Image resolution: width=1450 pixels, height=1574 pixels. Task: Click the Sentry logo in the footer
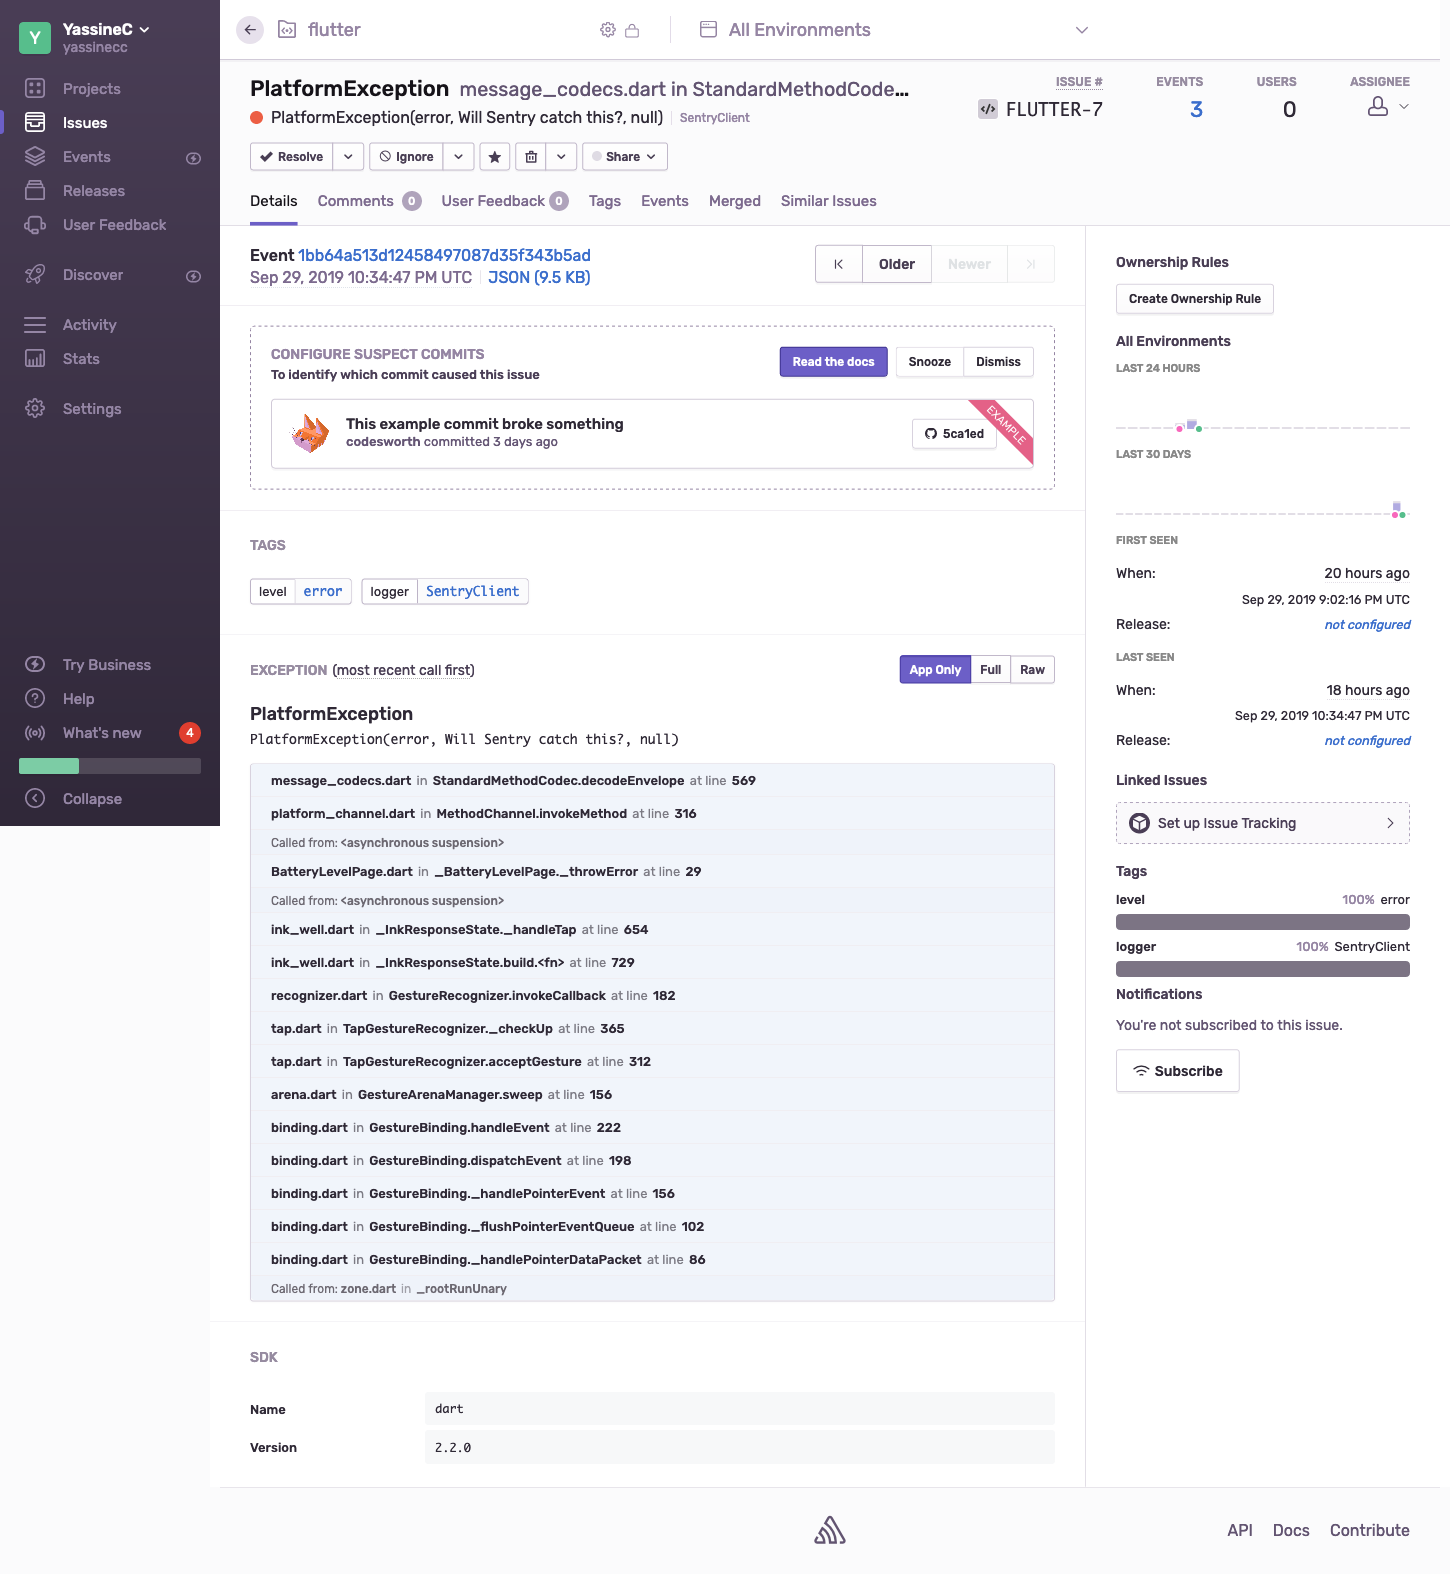click(x=830, y=1530)
